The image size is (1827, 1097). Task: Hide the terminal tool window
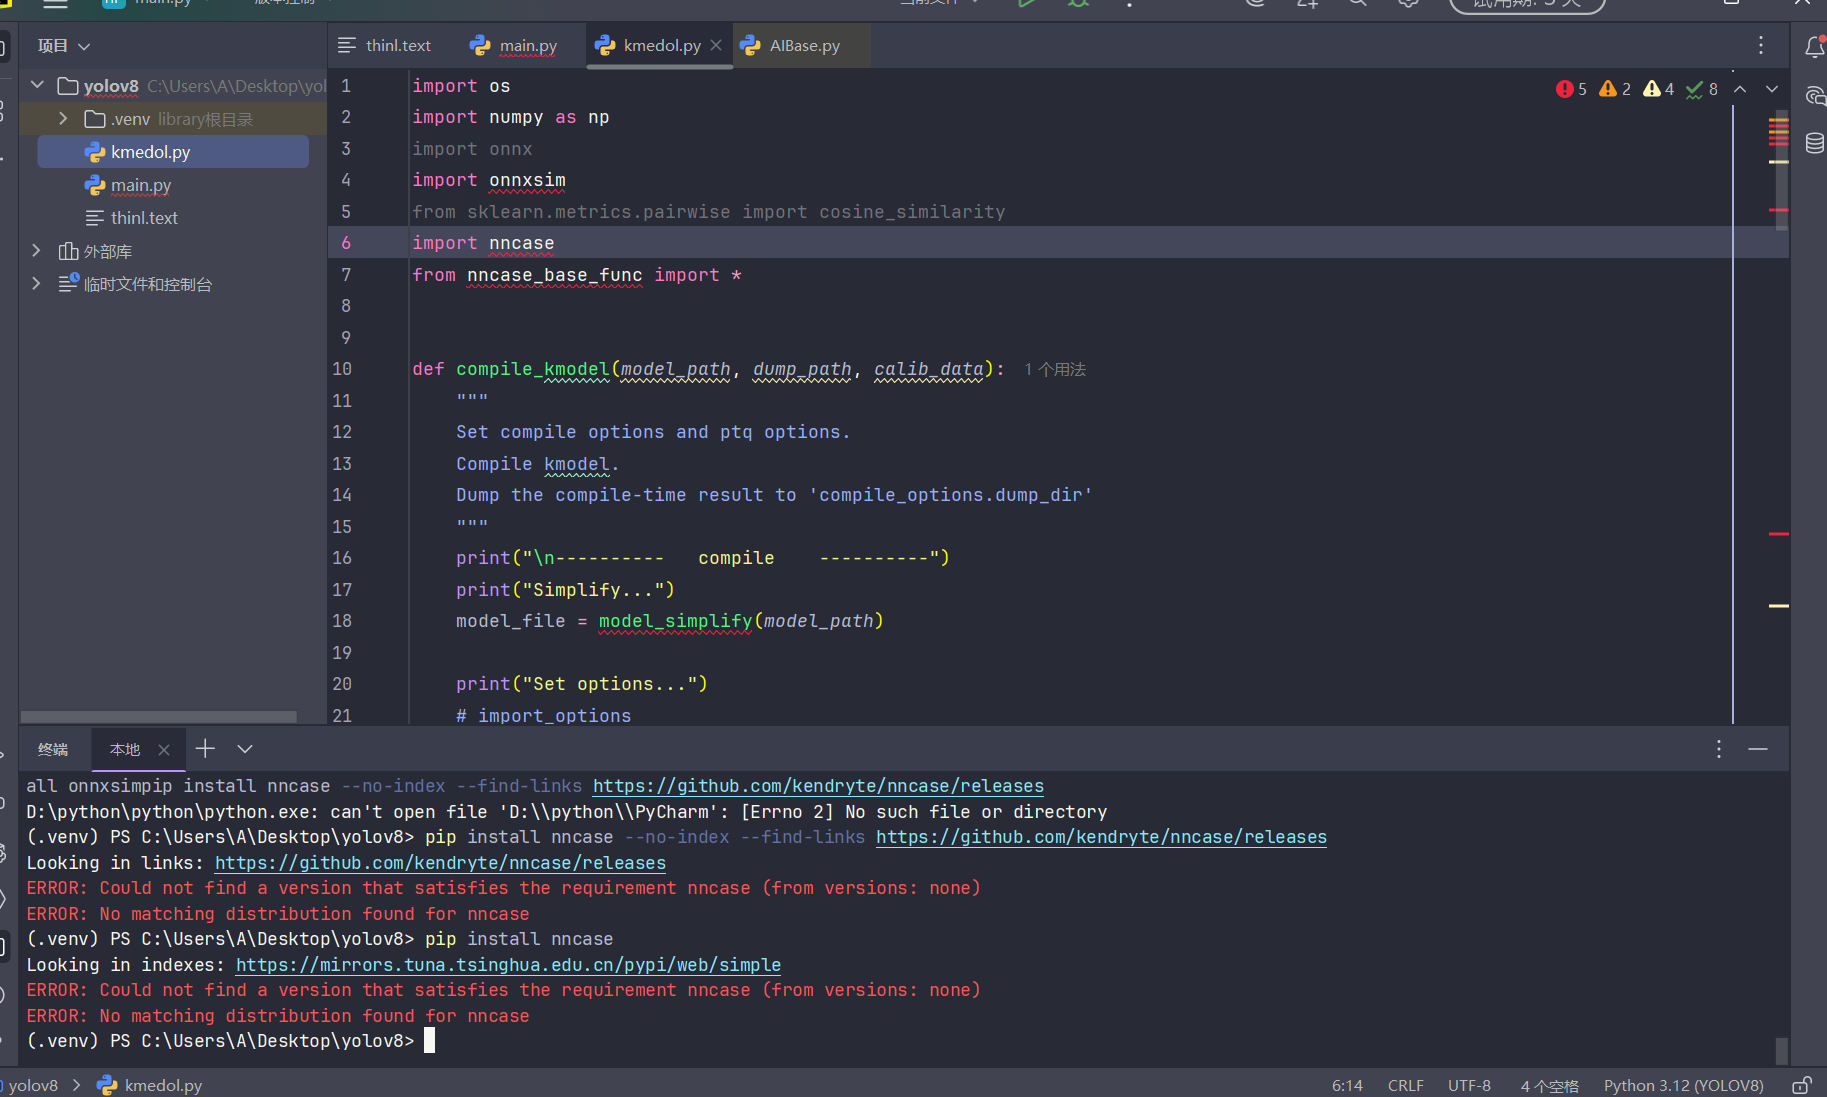point(1758,749)
